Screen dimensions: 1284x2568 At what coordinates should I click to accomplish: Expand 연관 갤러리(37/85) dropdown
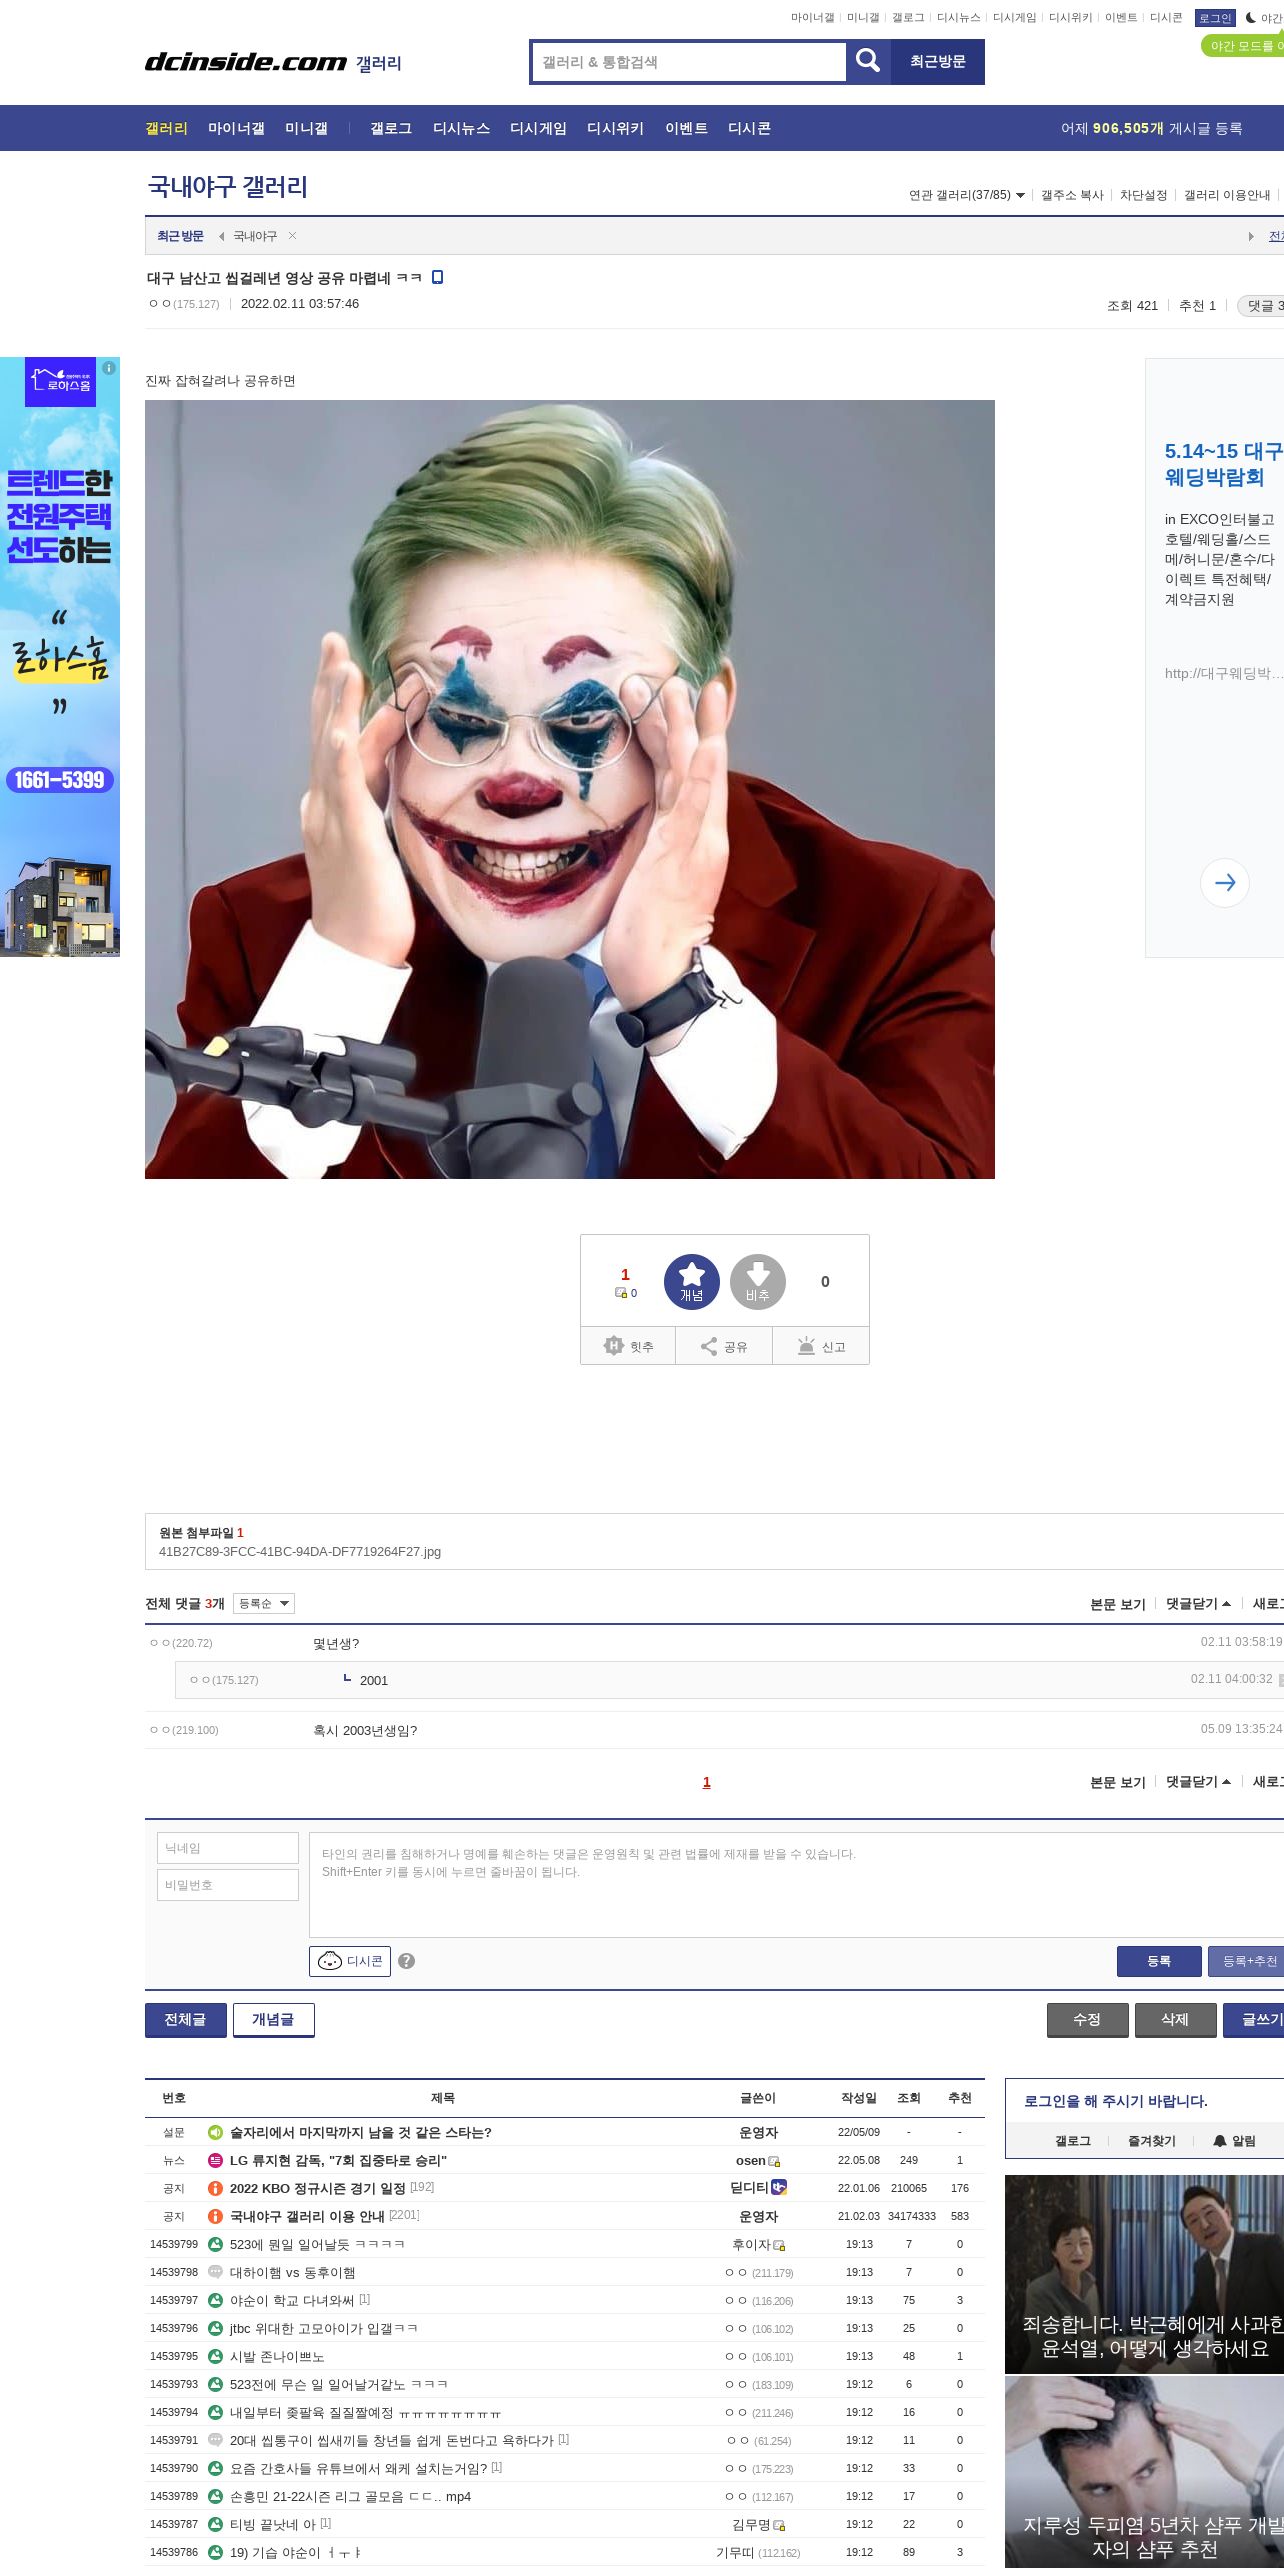point(967,195)
